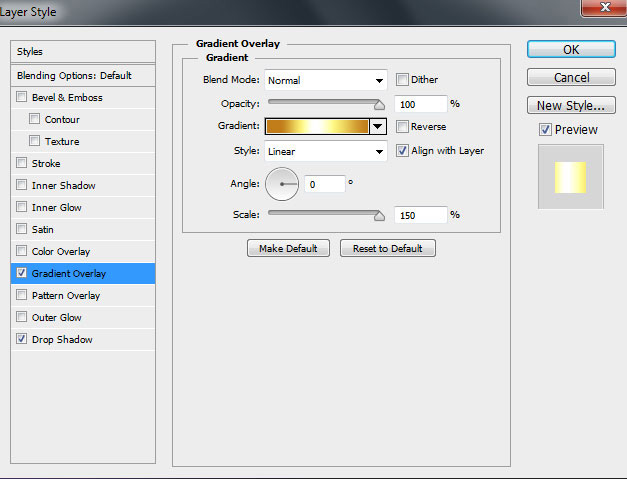Enable the Inner Shadow checkbox
This screenshot has height=479, width=627.
pyautogui.click(x=22, y=185)
